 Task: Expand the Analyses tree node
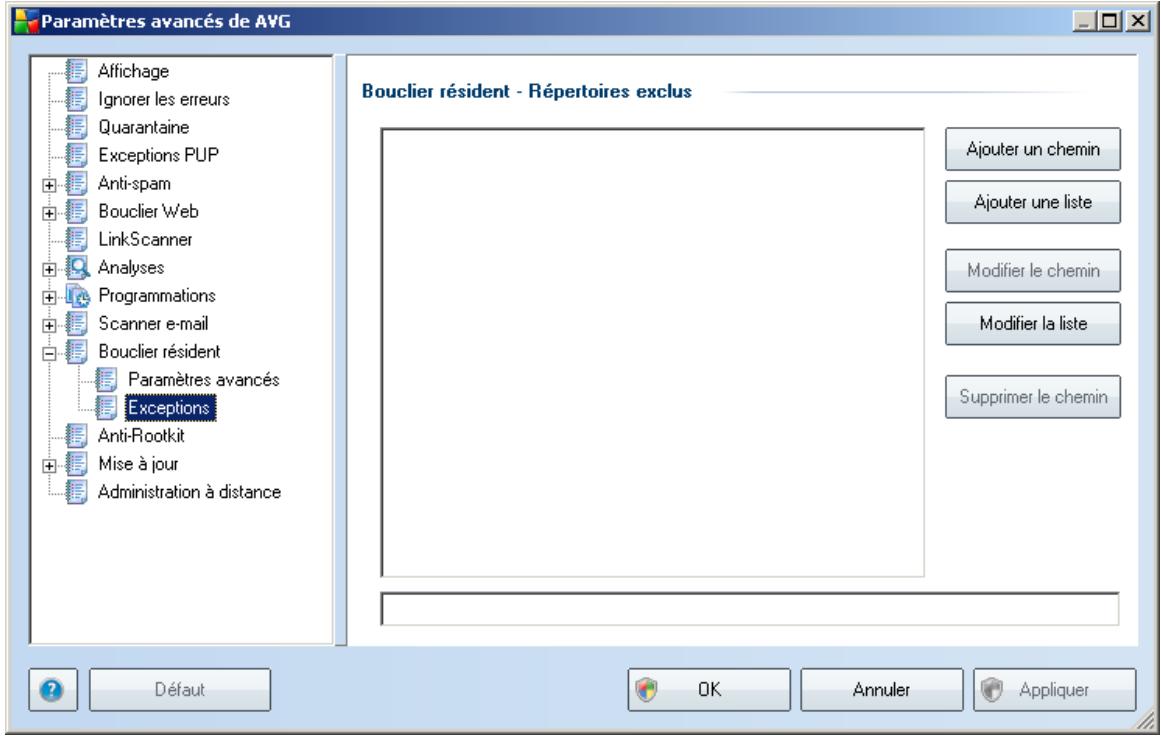click(x=49, y=270)
